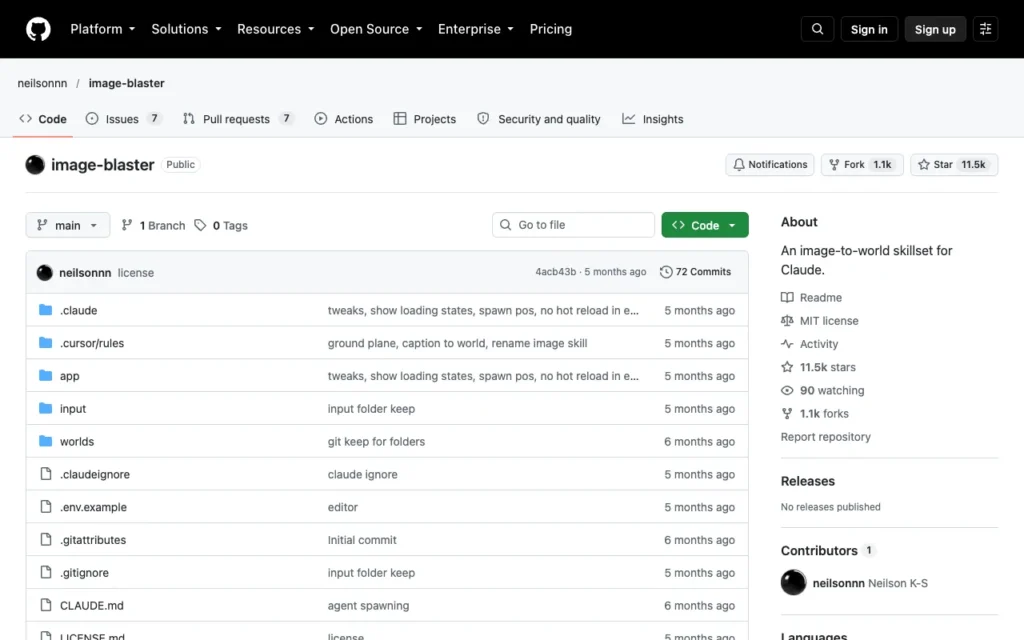Click the app folder icon
Viewport: 1024px width, 640px height.
coord(45,376)
